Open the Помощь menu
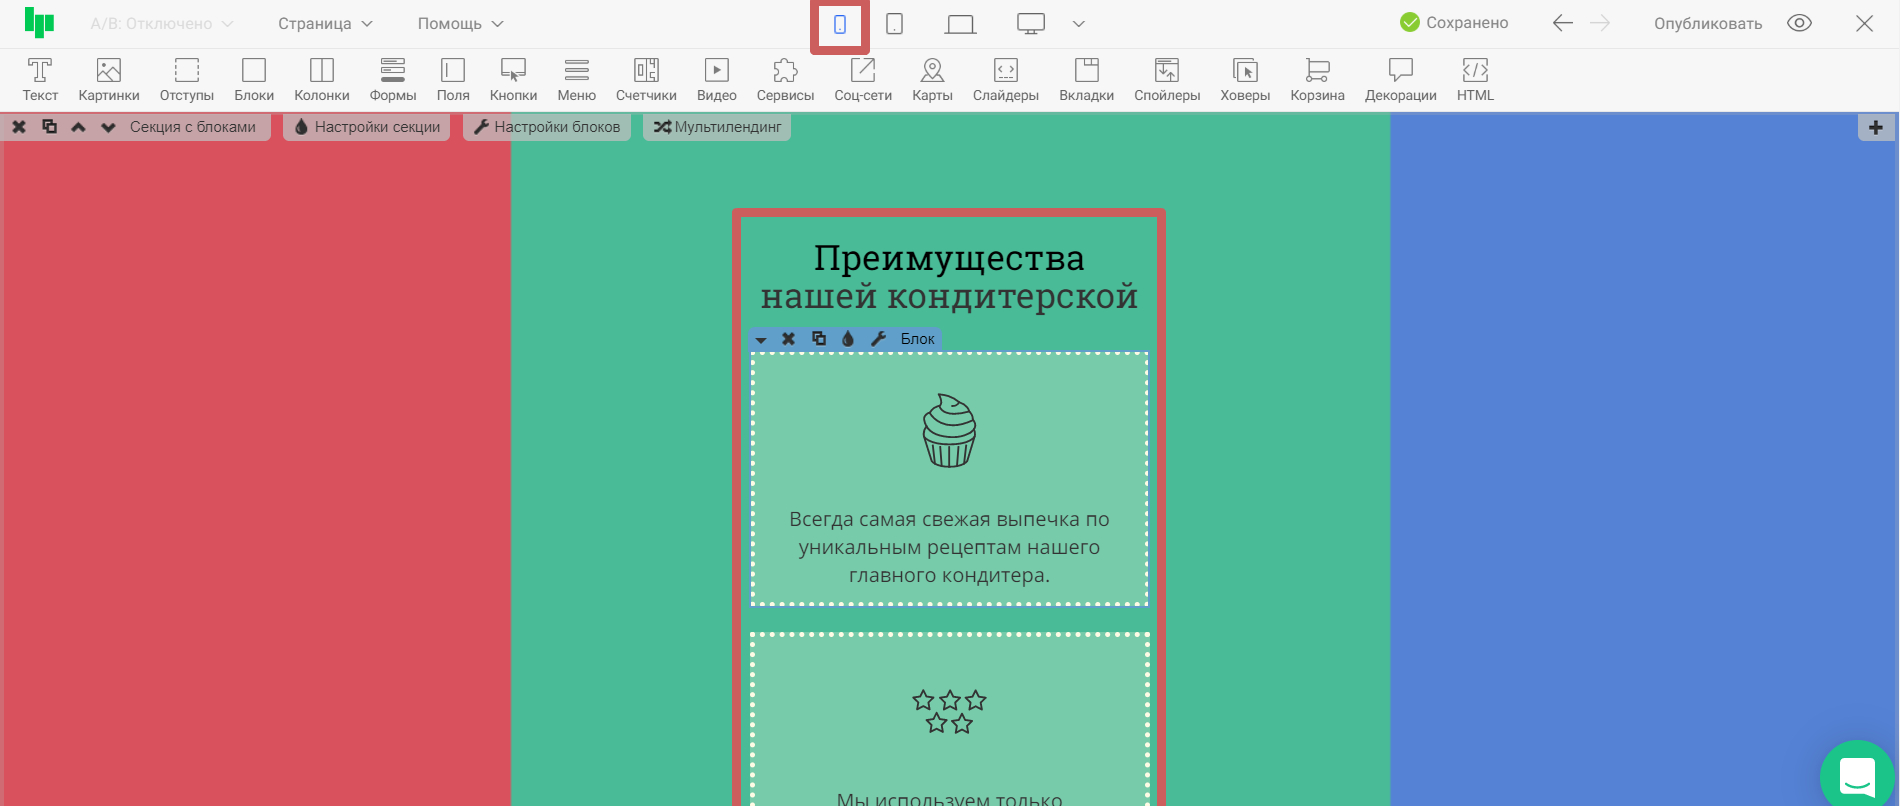This screenshot has width=1900, height=806. click(x=460, y=24)
